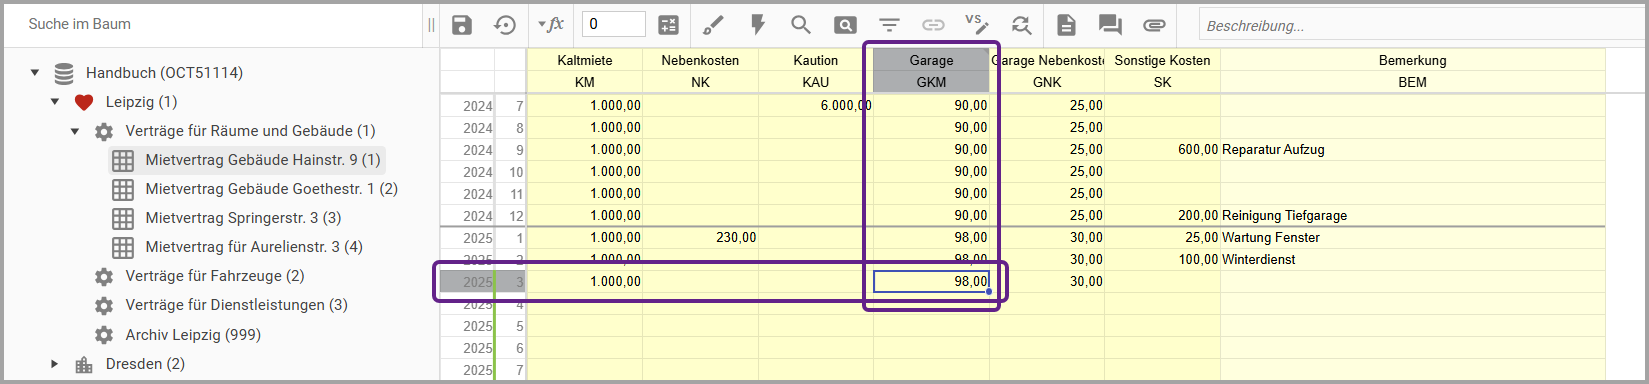Click the Kaltmiete column header
The height and width of the screenshot is (384, 1649).
pos(585,60)
